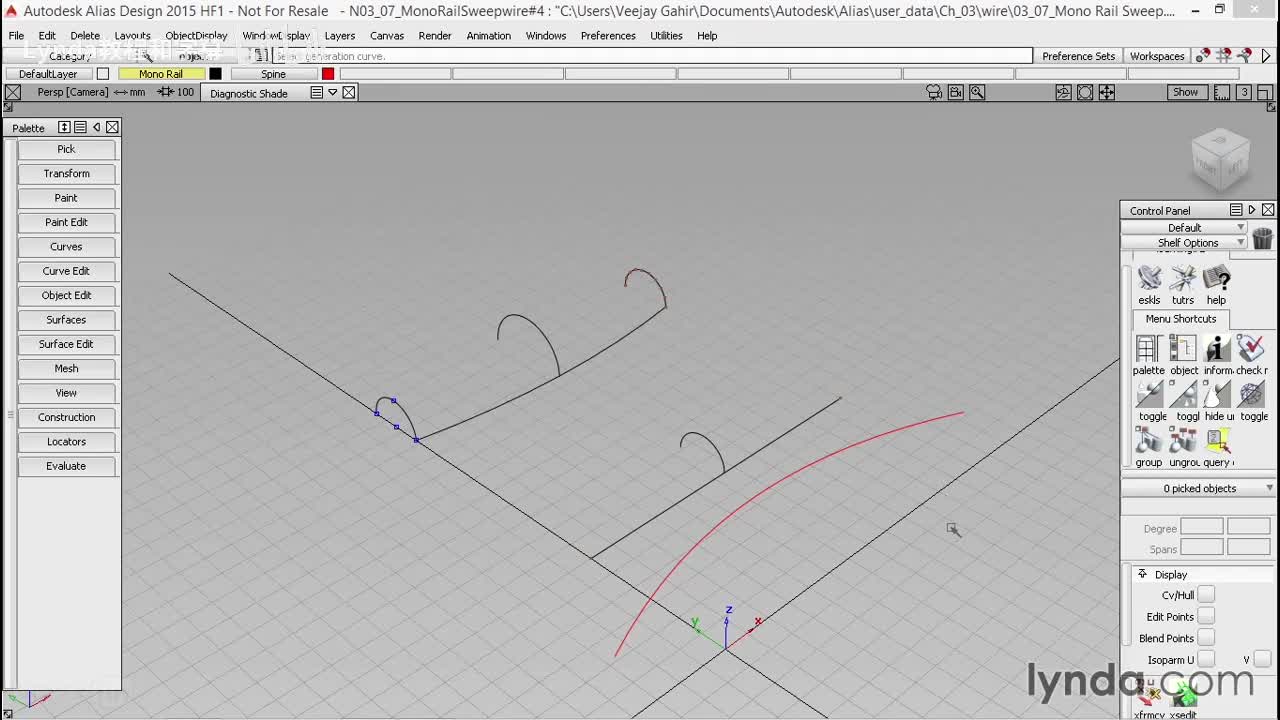The height and width of the screenshot is (720, 1280).
Task: Click the Show button in viewport bar
Action: tap(1185, 92)
